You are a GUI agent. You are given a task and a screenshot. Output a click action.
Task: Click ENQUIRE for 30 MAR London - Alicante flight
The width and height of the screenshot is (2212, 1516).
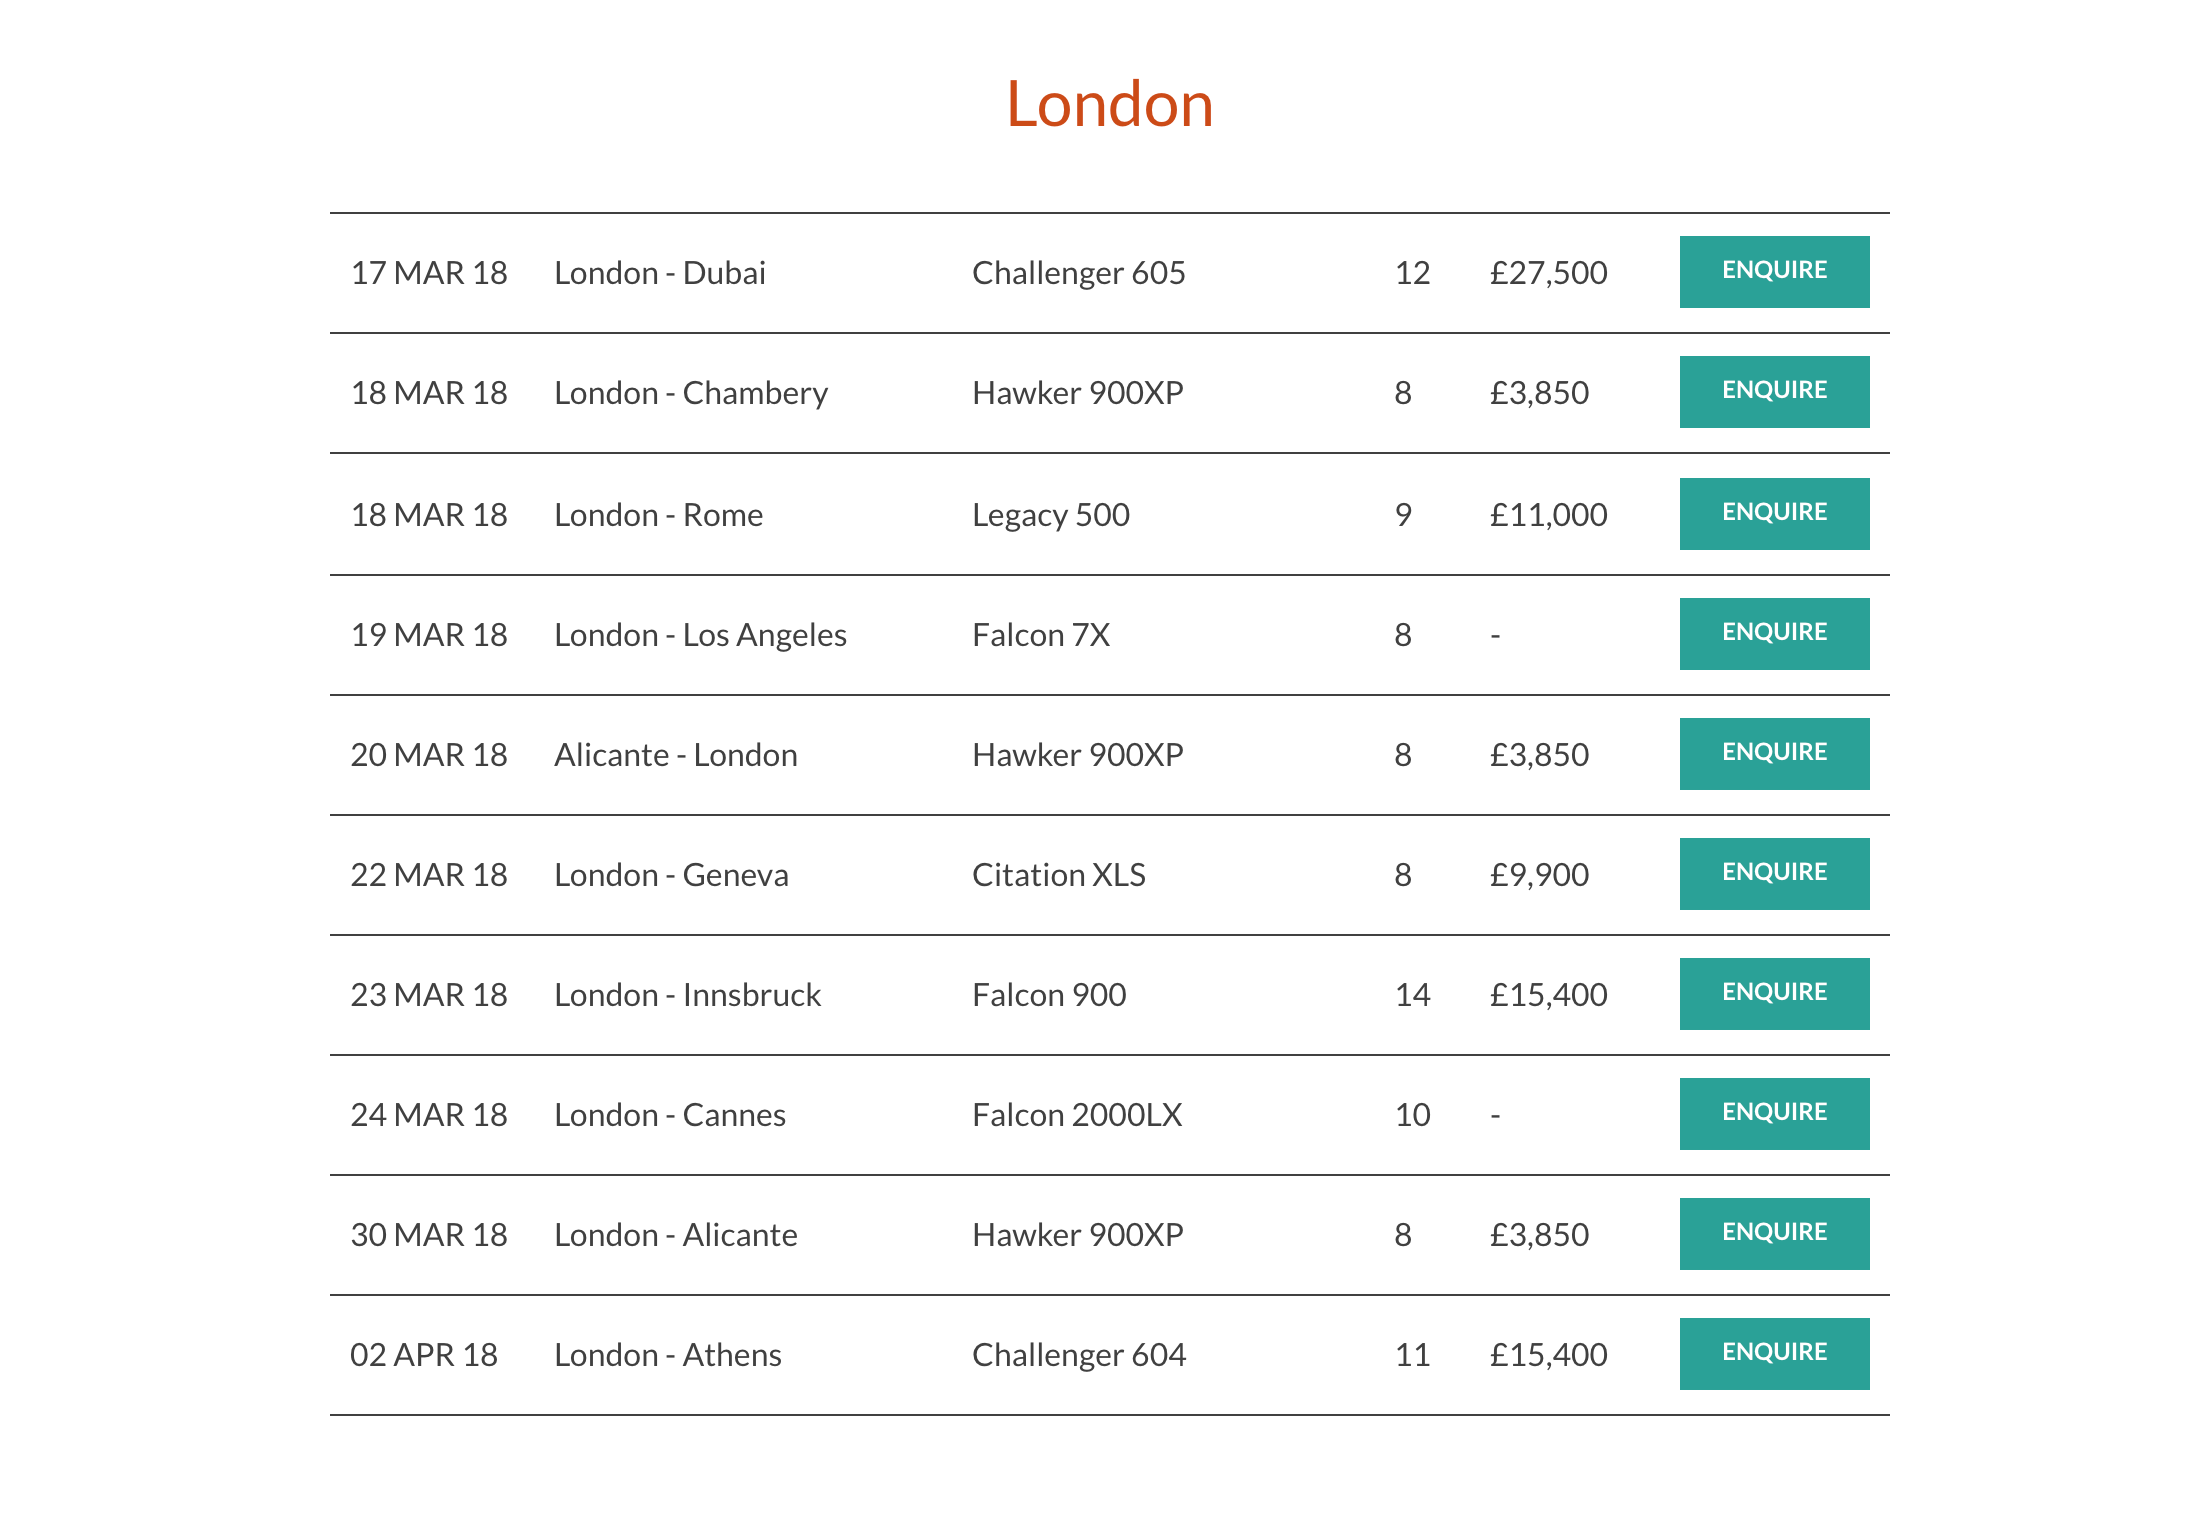[1774, 1234]
